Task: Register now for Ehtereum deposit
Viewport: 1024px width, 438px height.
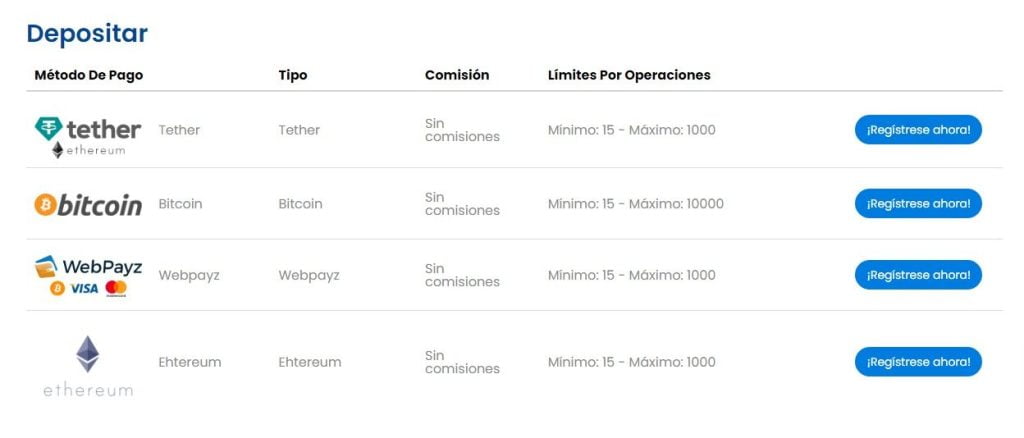Action: pyautogui.click(x=918, y=362)
